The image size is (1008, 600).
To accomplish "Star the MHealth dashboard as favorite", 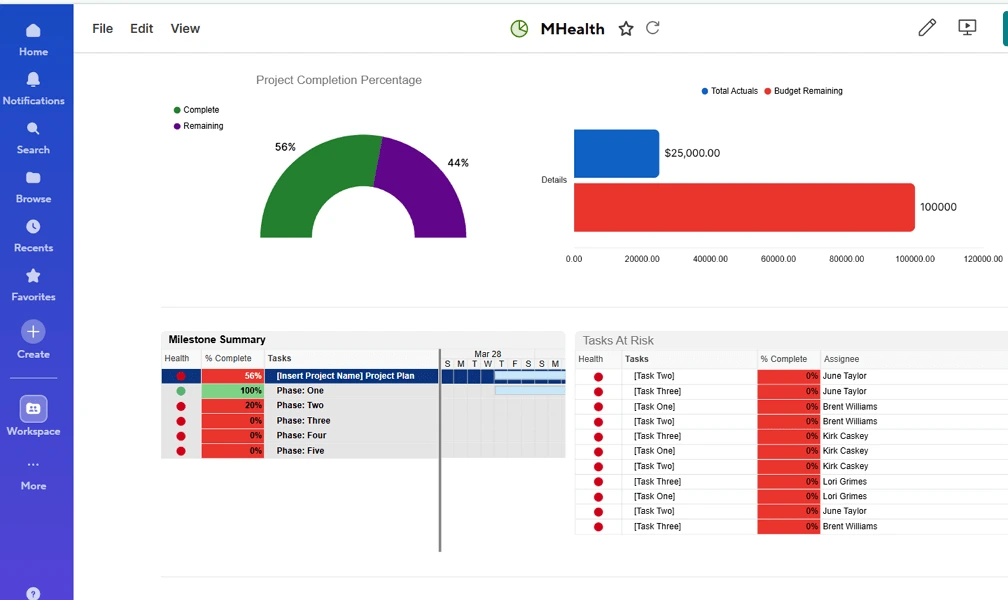I will pos(626,28).
